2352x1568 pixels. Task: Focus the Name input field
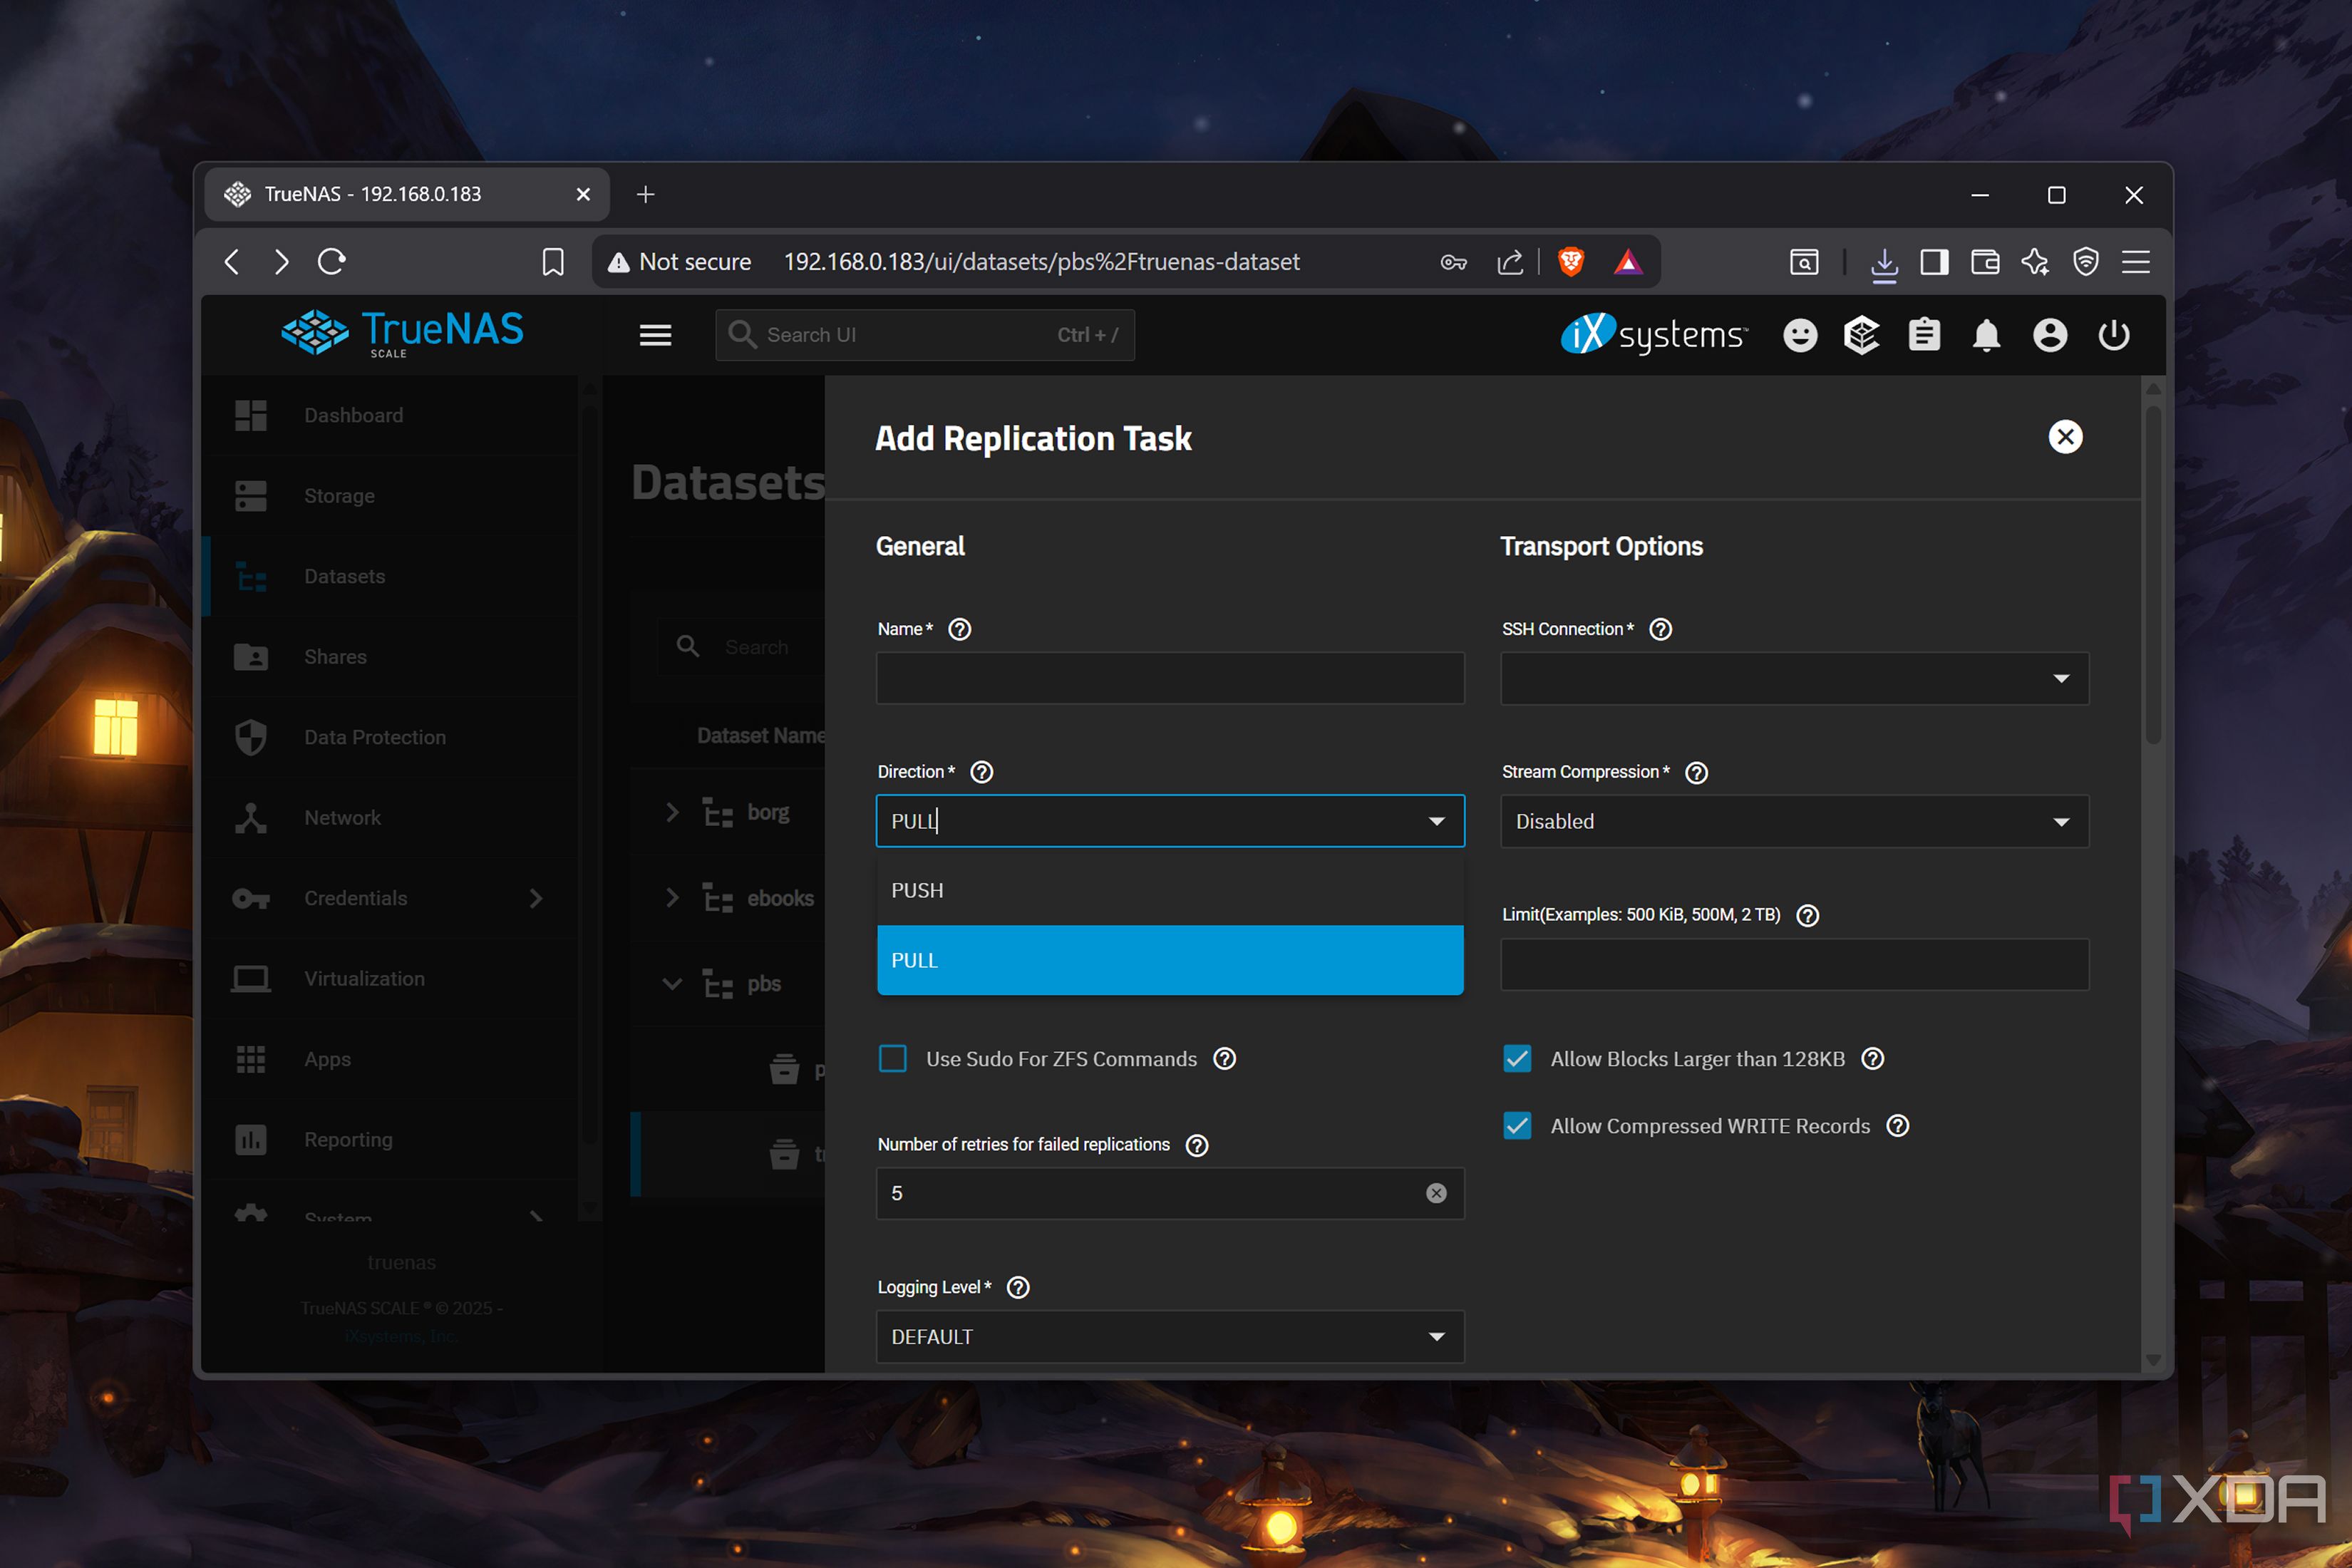1170,679
